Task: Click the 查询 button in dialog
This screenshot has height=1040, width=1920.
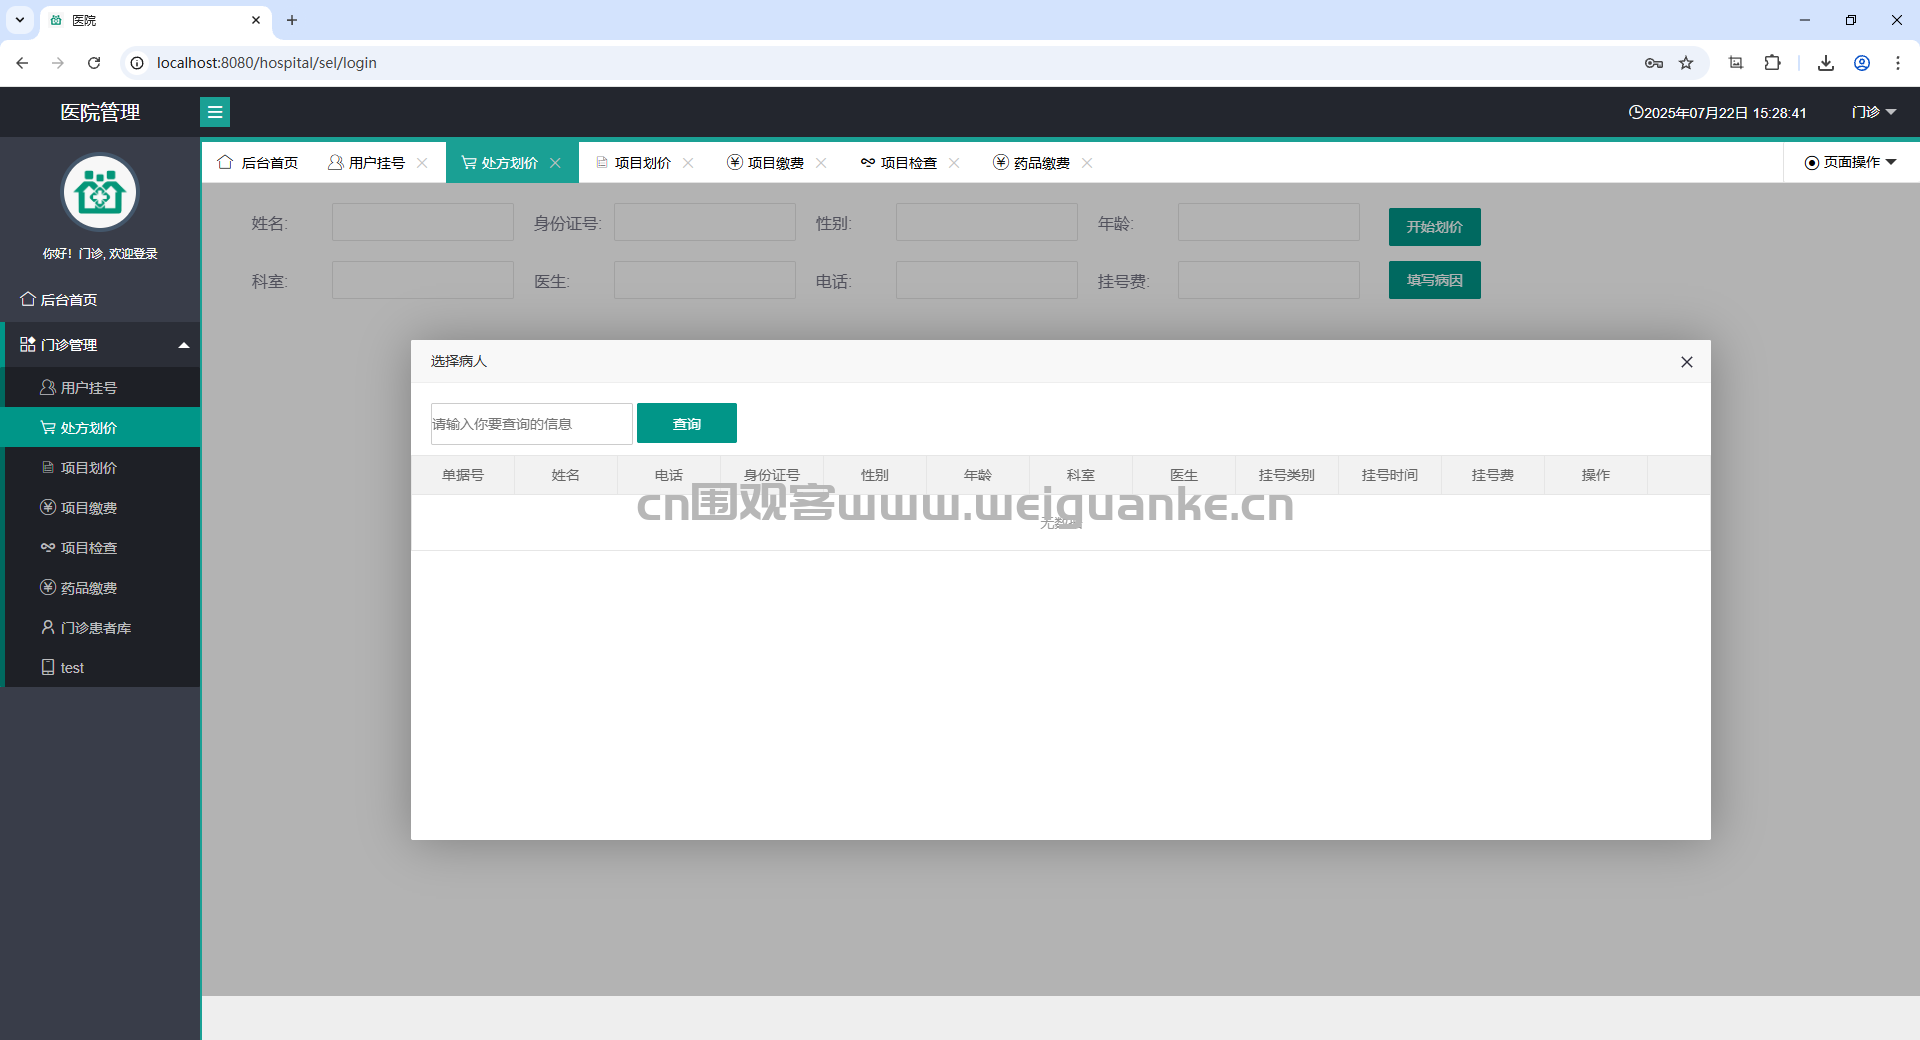Action: coord(687,423)
